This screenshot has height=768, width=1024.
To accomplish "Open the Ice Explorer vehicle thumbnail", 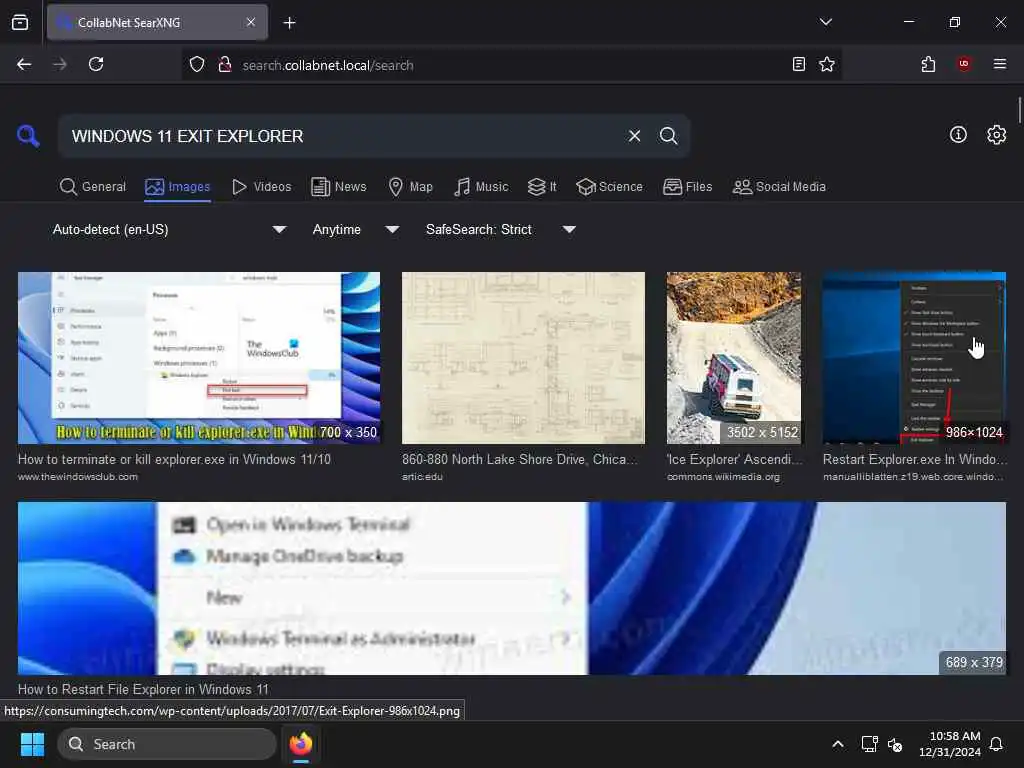I will coord(733,358).
